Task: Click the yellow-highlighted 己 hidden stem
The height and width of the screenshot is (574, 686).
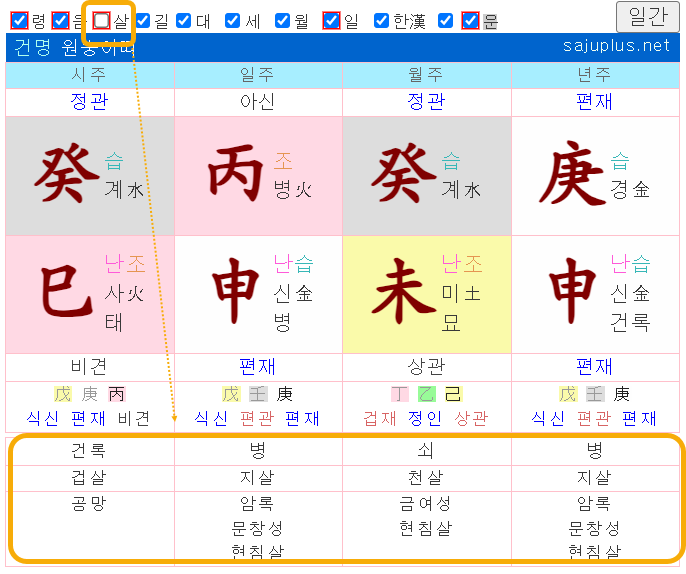Action: click(454, 395)
